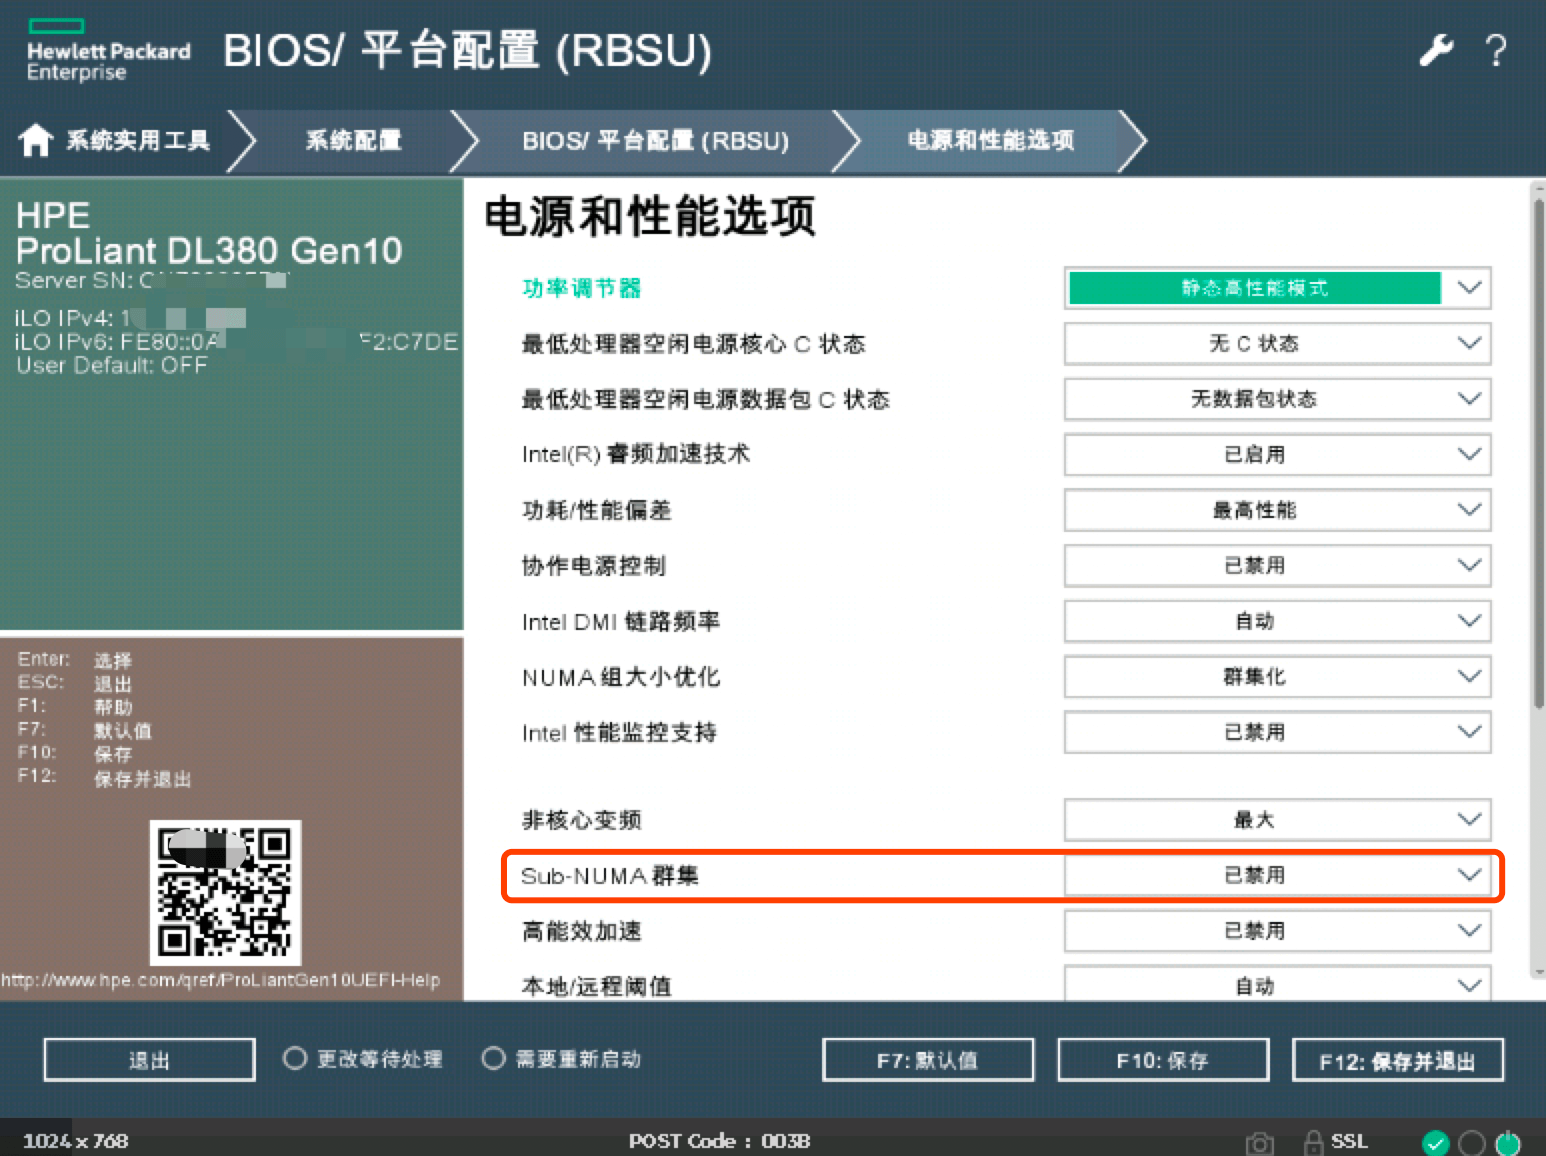The width and height of the screenshot is (1546, 1156).
Task: Click the SSL lock icon
Action: [1314, 1141]
